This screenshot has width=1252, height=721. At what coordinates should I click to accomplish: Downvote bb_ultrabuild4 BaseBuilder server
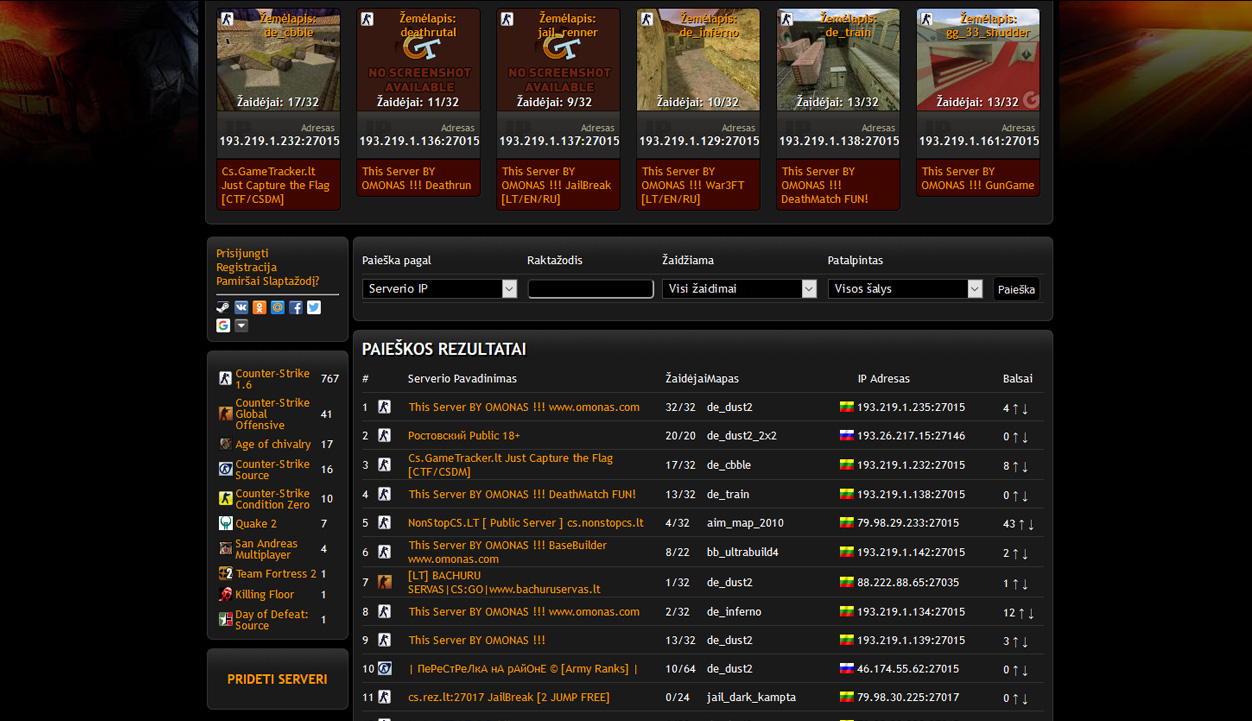(x=1025, y=553)
